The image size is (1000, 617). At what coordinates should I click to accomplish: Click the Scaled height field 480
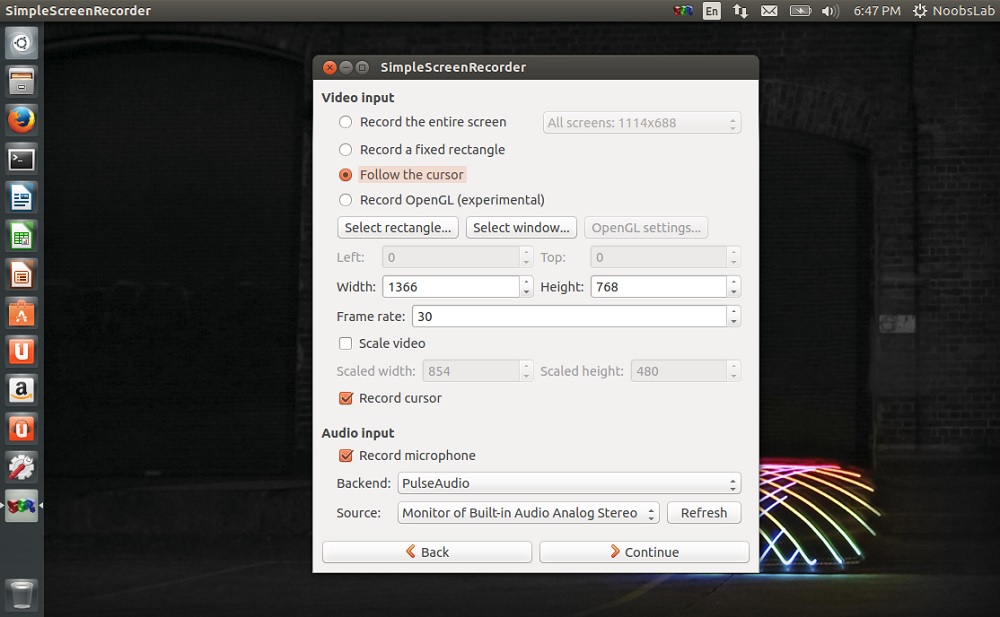click(x=679, y=371)
